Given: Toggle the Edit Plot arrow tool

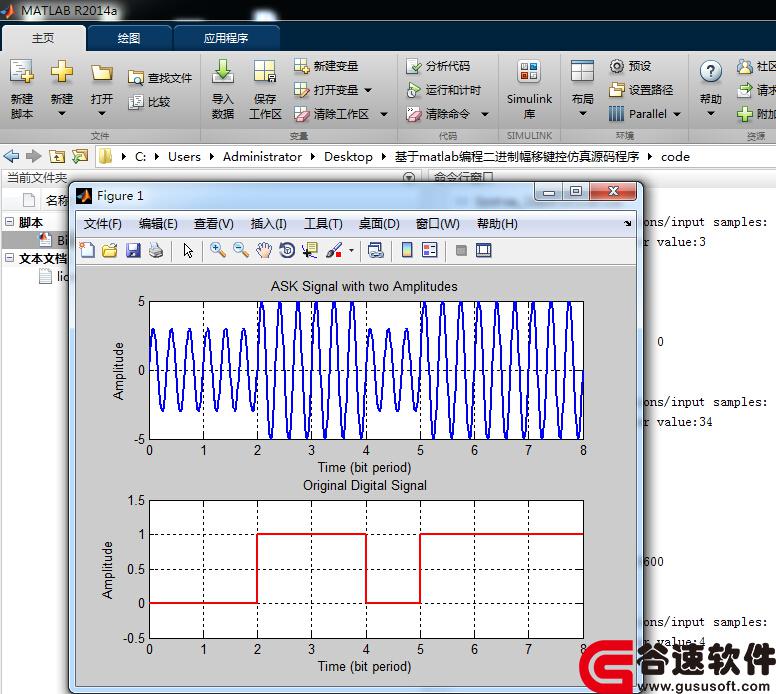Looking at the screenshot, I should coord(188,250).
